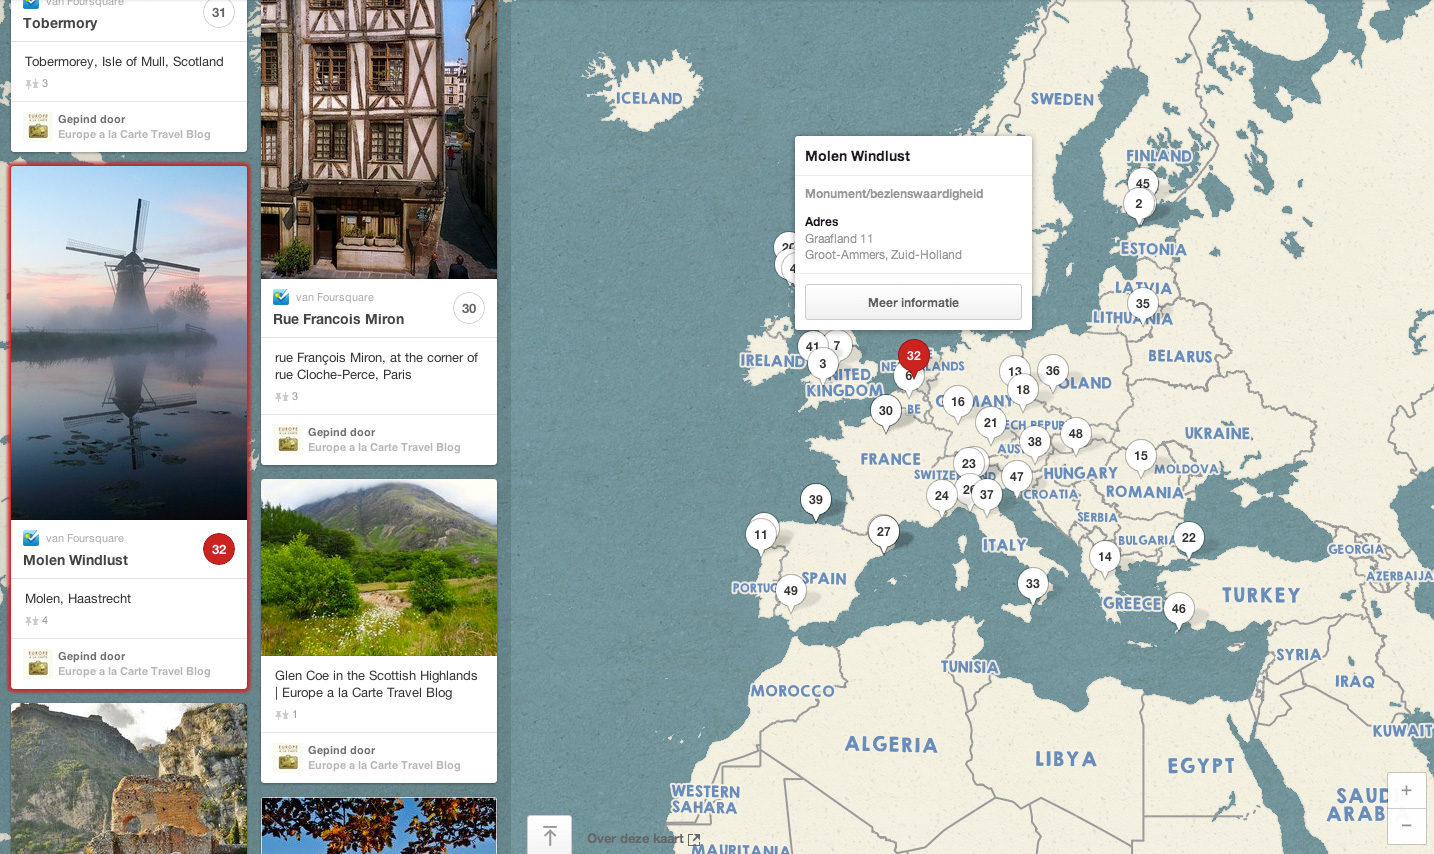The height and width of the screenshot is (854, 1434).
Task: Select the red map pin 32
Action: (x=913, y=355)
